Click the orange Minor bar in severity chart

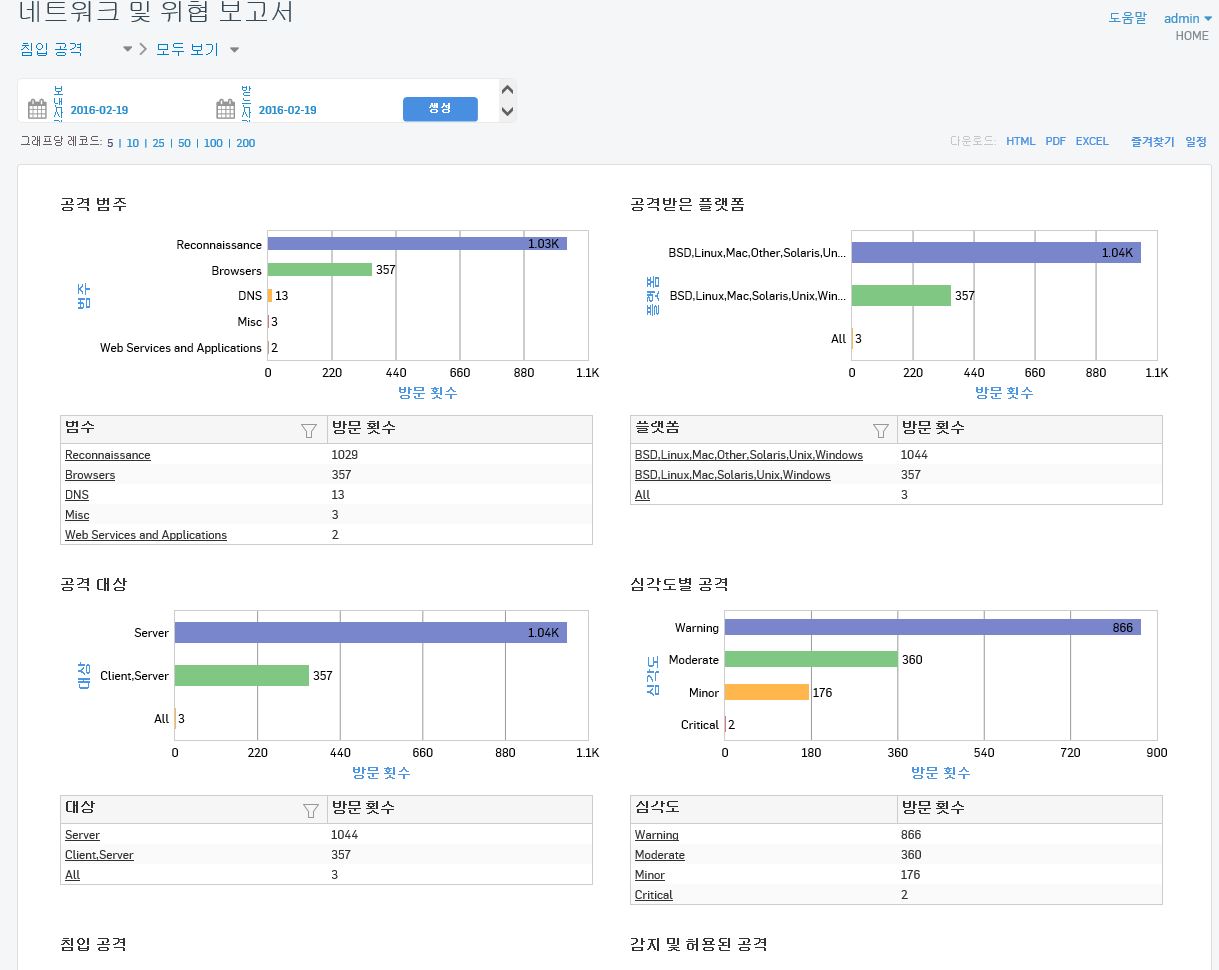(767, 692)
